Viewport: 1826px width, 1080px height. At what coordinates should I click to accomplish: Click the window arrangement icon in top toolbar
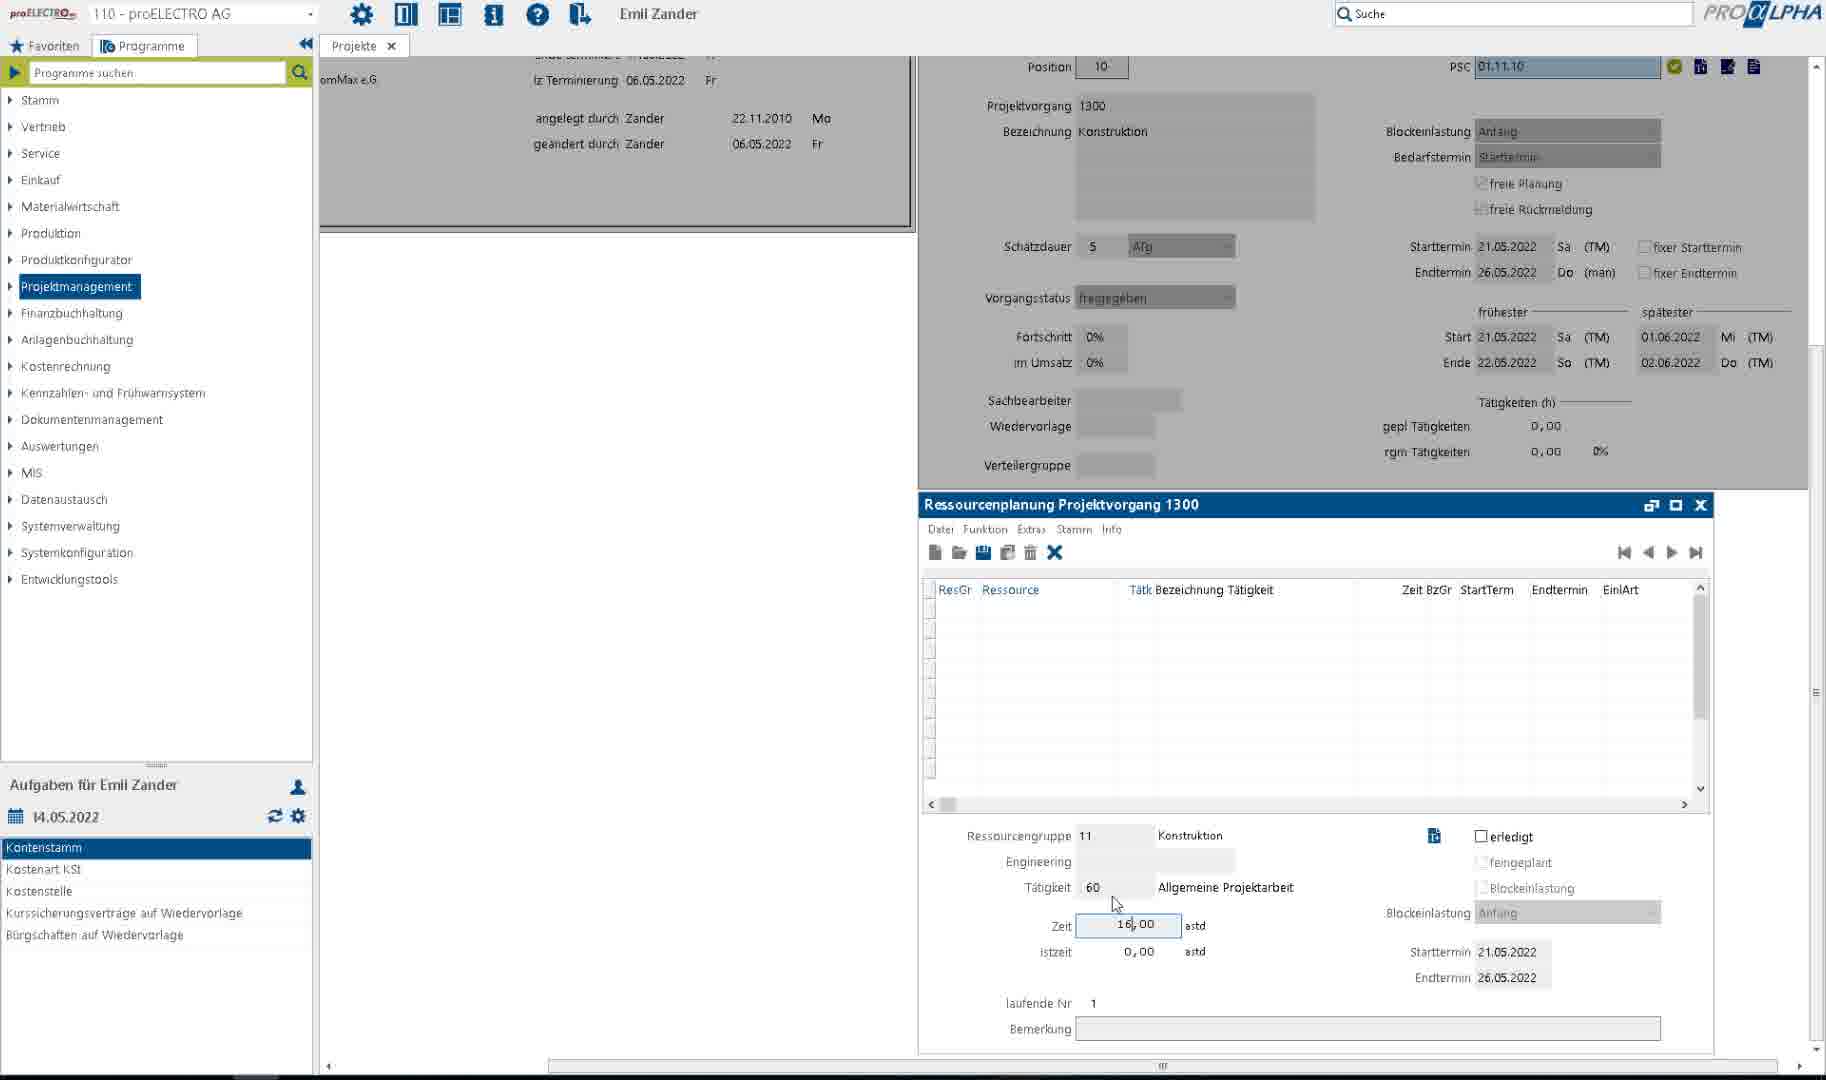pos(450,14)
